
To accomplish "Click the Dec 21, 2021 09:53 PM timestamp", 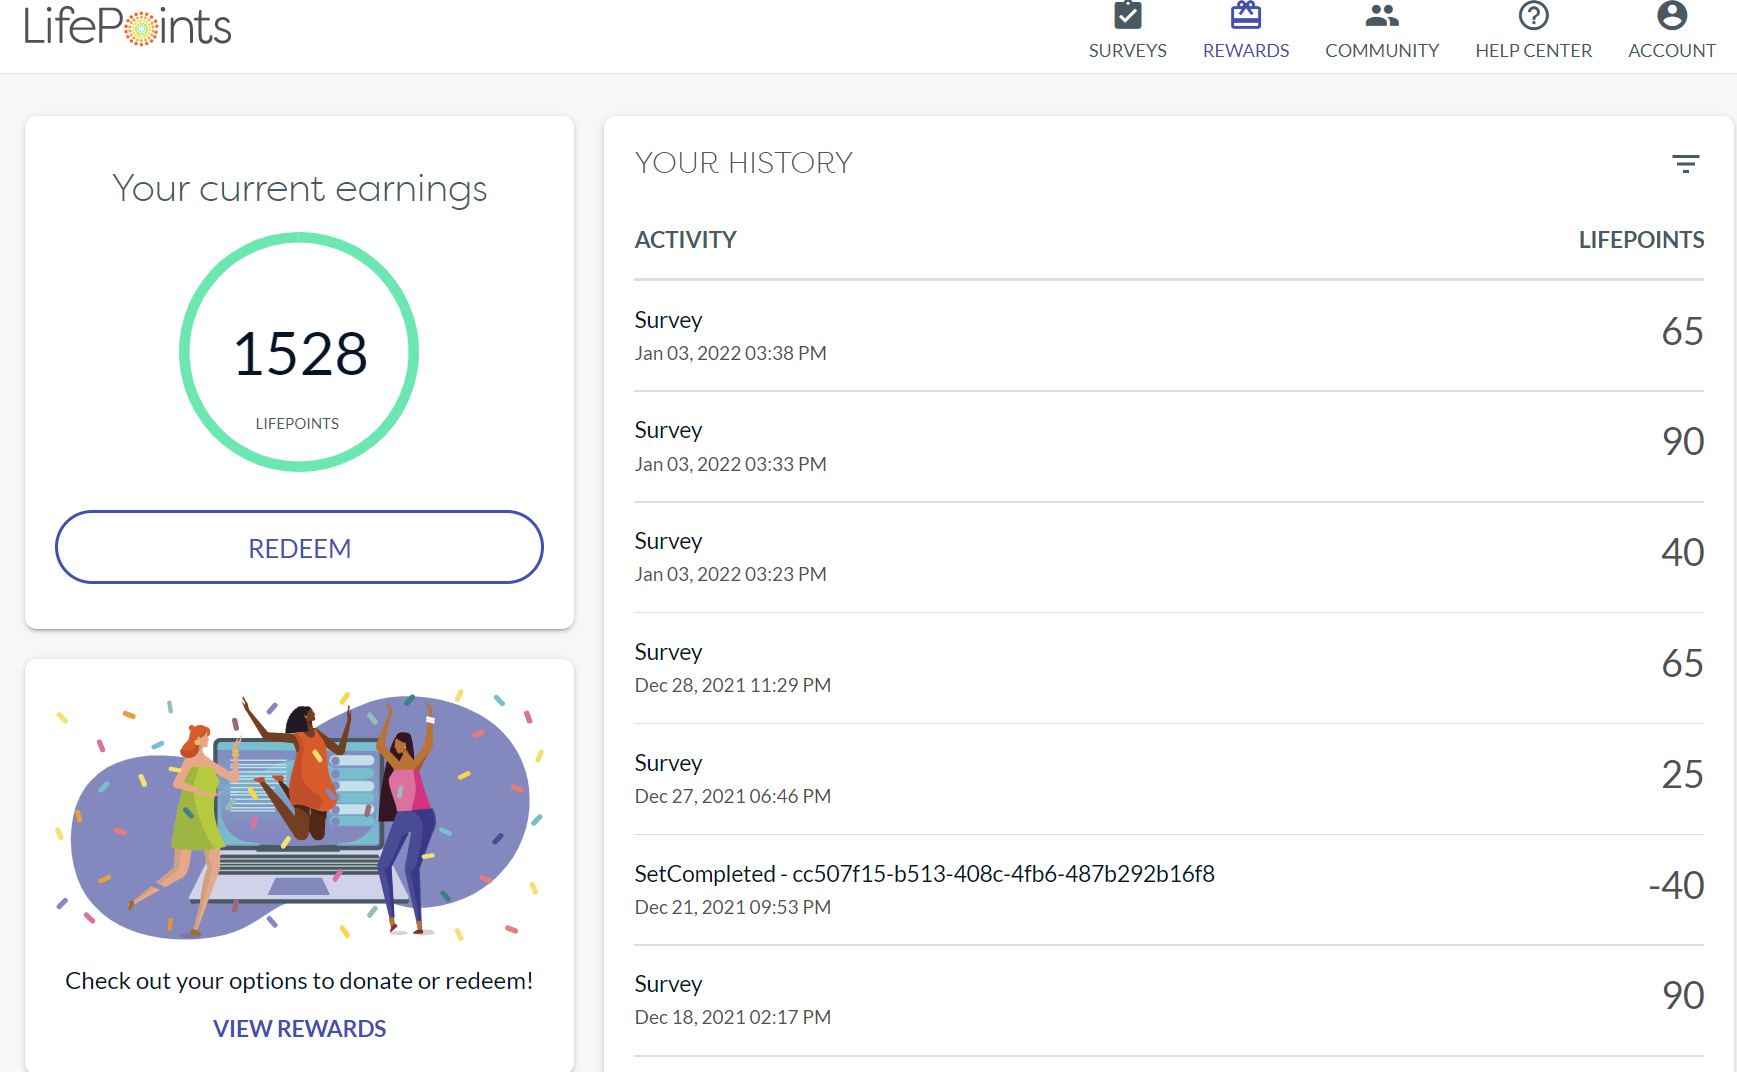I will click(733, 907).
